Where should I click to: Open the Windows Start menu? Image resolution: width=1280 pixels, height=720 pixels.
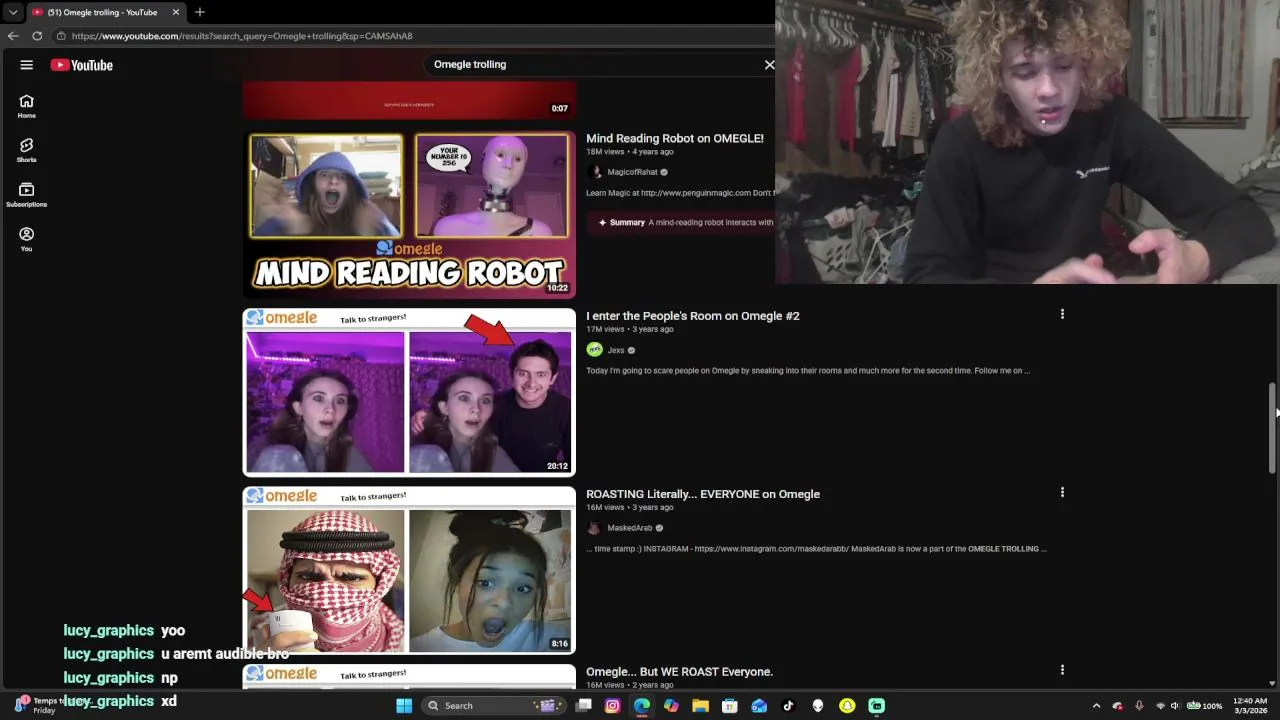click(x=404, y=706)
